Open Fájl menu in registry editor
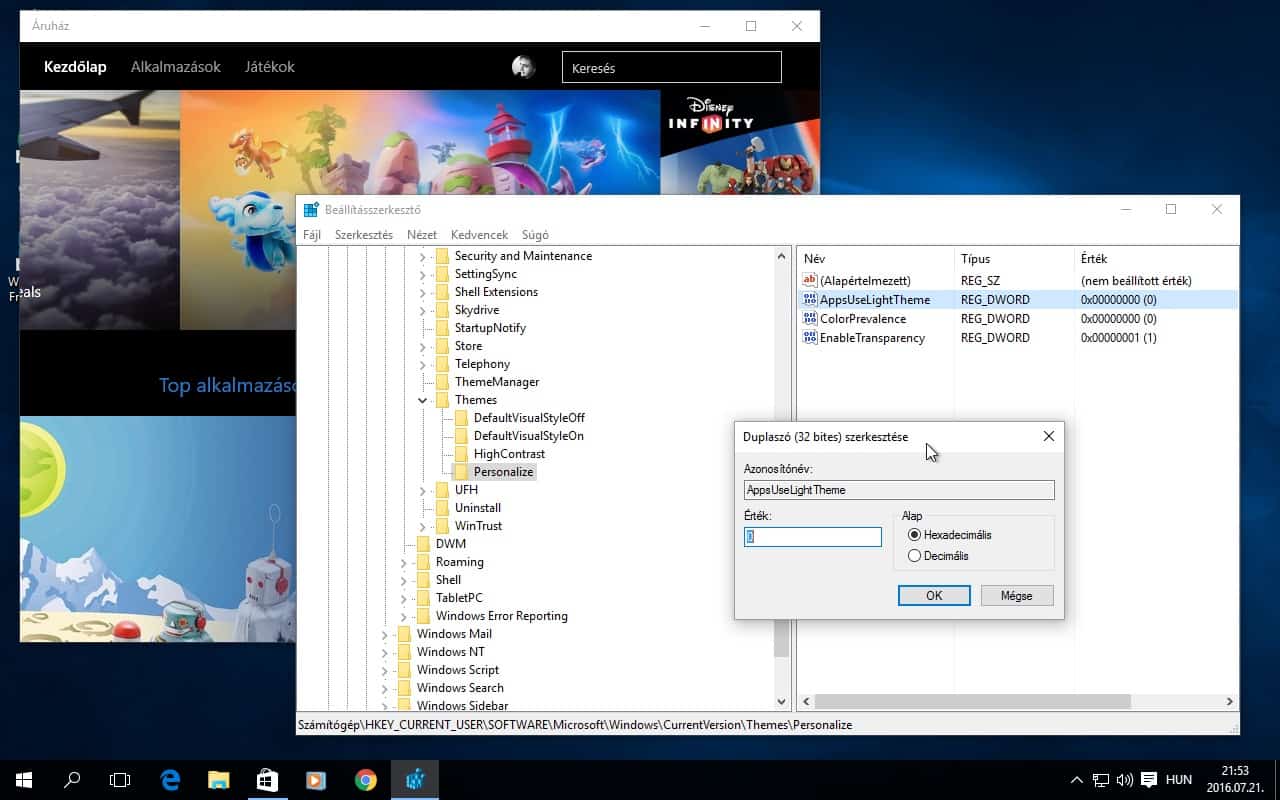 click(x=312, y=235)
